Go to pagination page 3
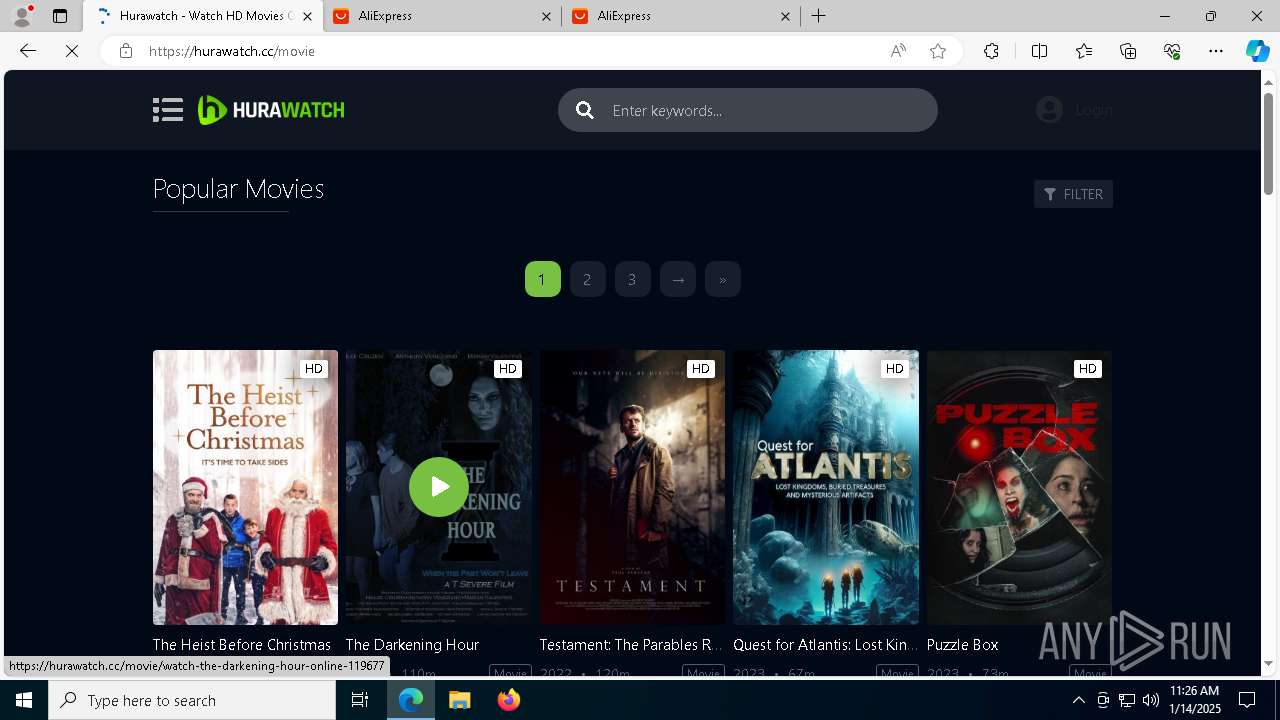The image size is (1280, 720). [632, 279]
